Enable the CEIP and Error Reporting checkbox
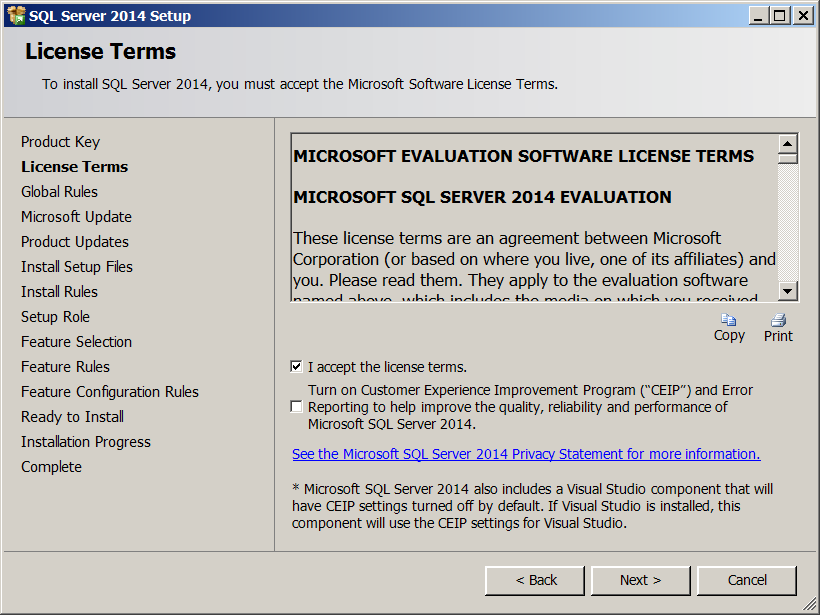Screen dimensions: 820x615 (296, 407)
